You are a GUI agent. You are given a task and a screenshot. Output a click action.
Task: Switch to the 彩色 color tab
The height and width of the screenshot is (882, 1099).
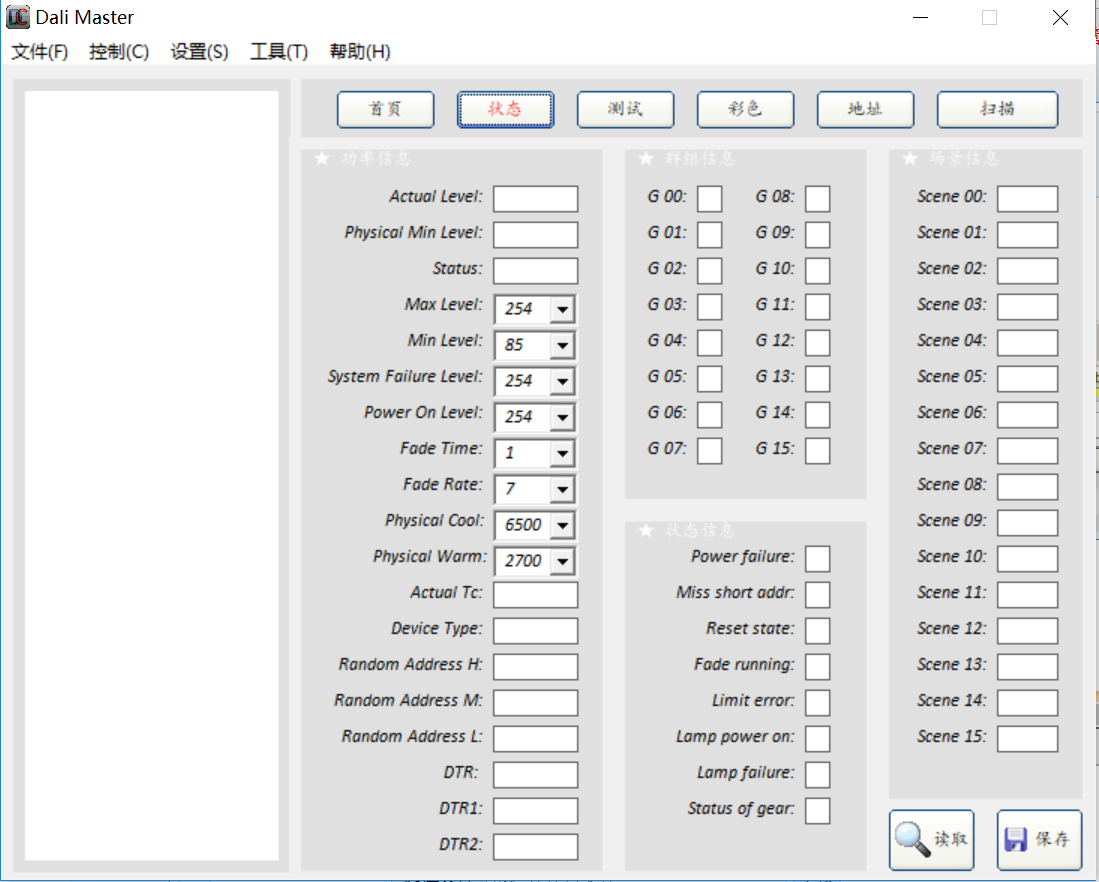click(745, 110)
